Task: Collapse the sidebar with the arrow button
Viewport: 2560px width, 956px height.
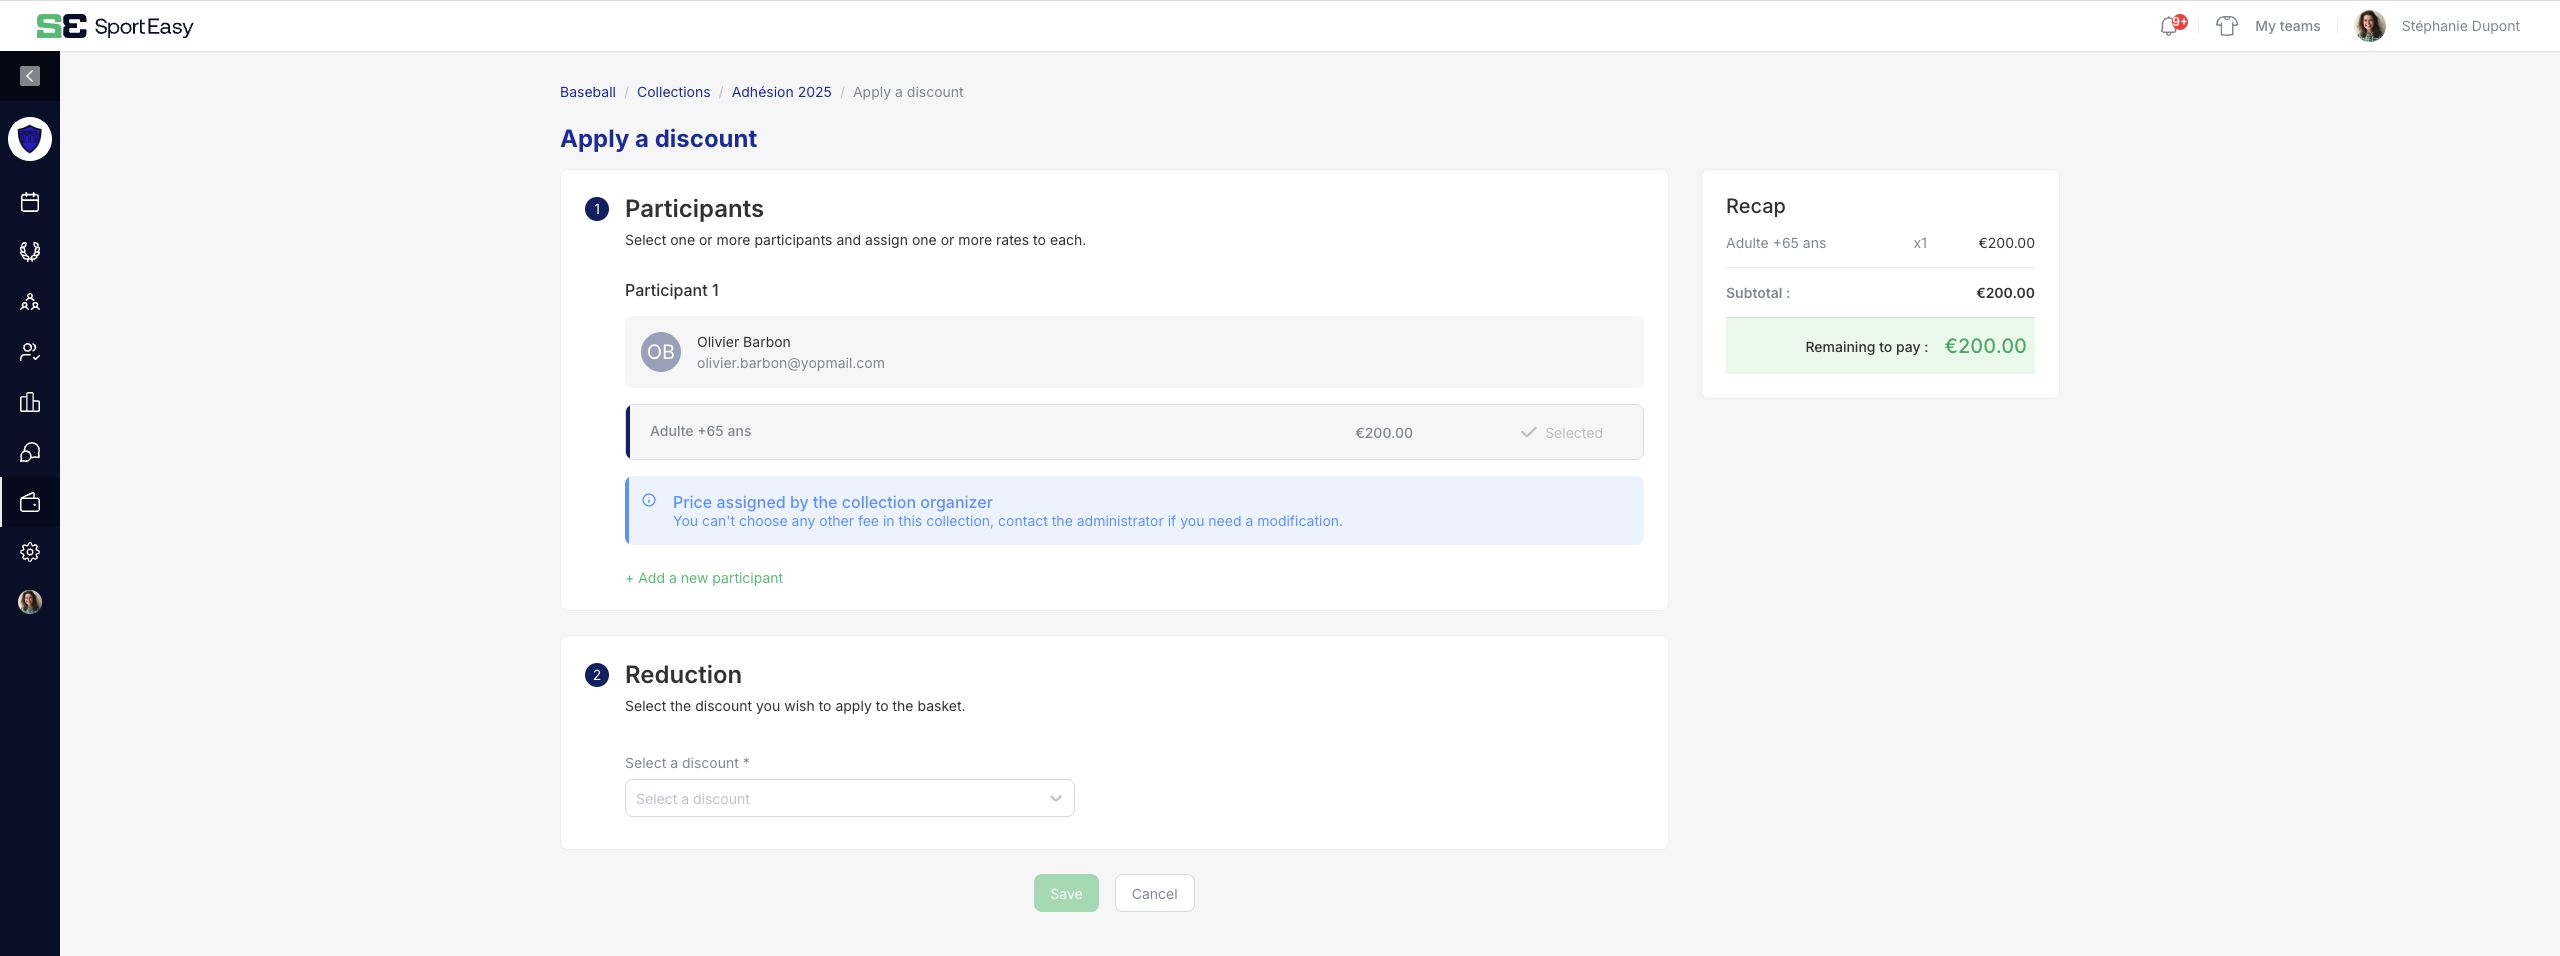Action: click(30, 76)
